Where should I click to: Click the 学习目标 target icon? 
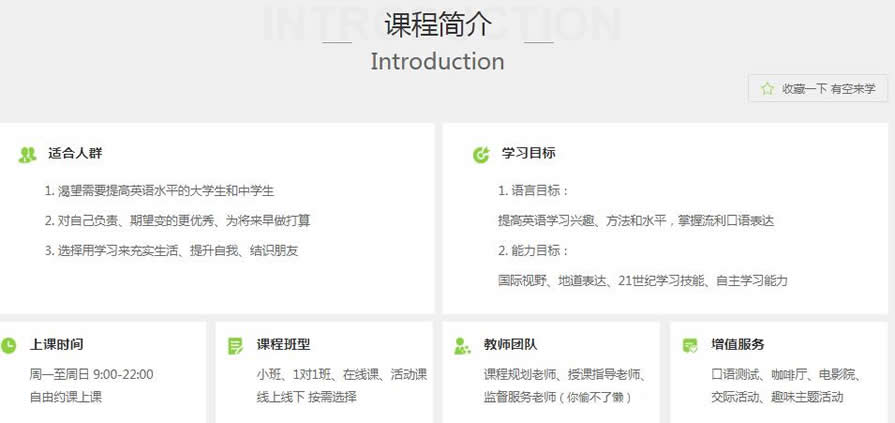[481, 155]
